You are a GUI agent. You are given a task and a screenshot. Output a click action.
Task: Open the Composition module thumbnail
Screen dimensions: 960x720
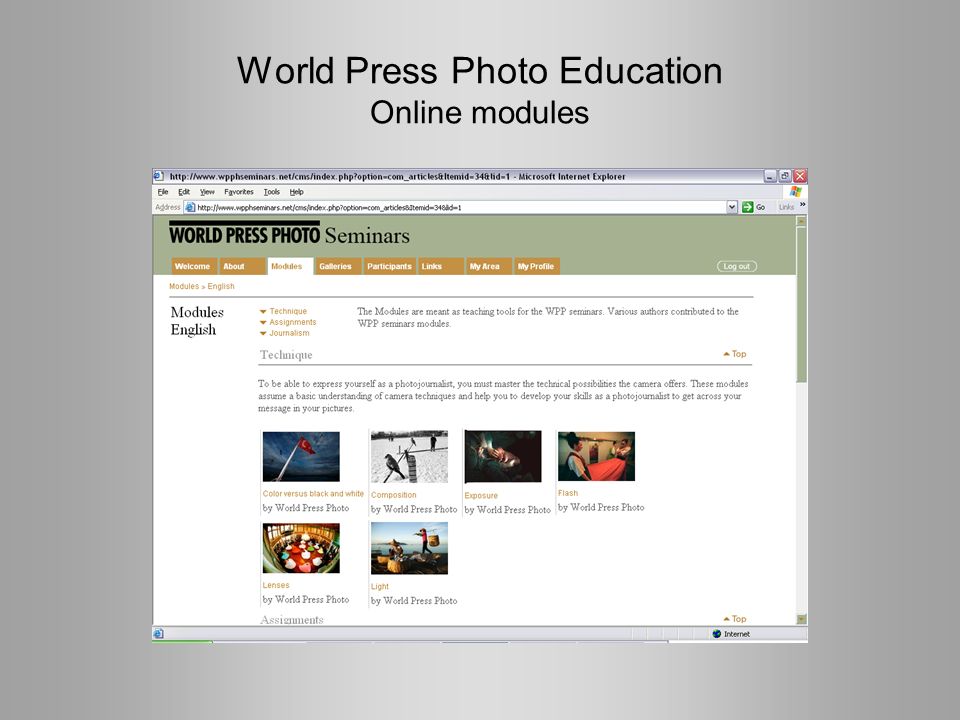click(x=409, y=457)
